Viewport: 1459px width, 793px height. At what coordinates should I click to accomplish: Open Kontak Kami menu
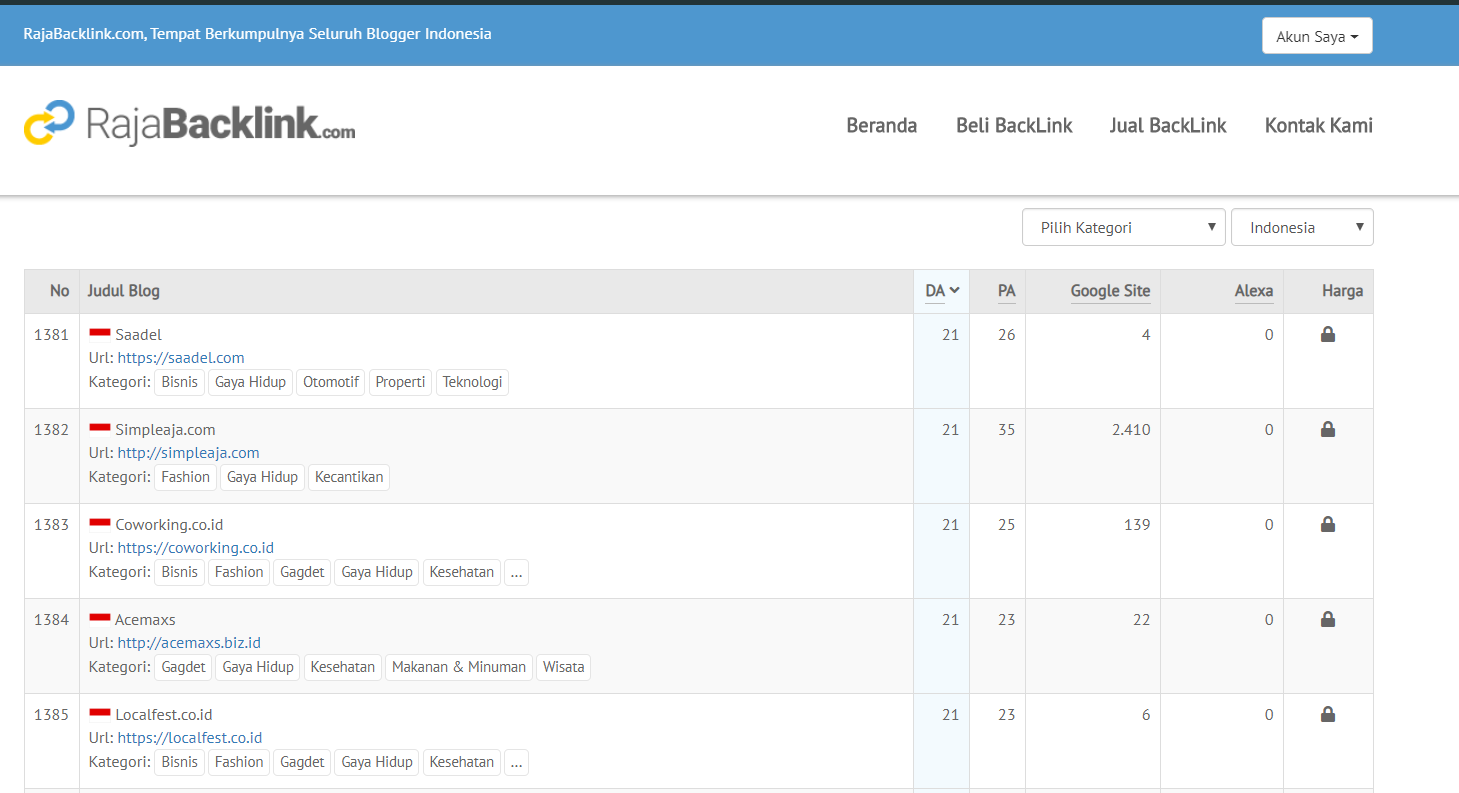1318,125
